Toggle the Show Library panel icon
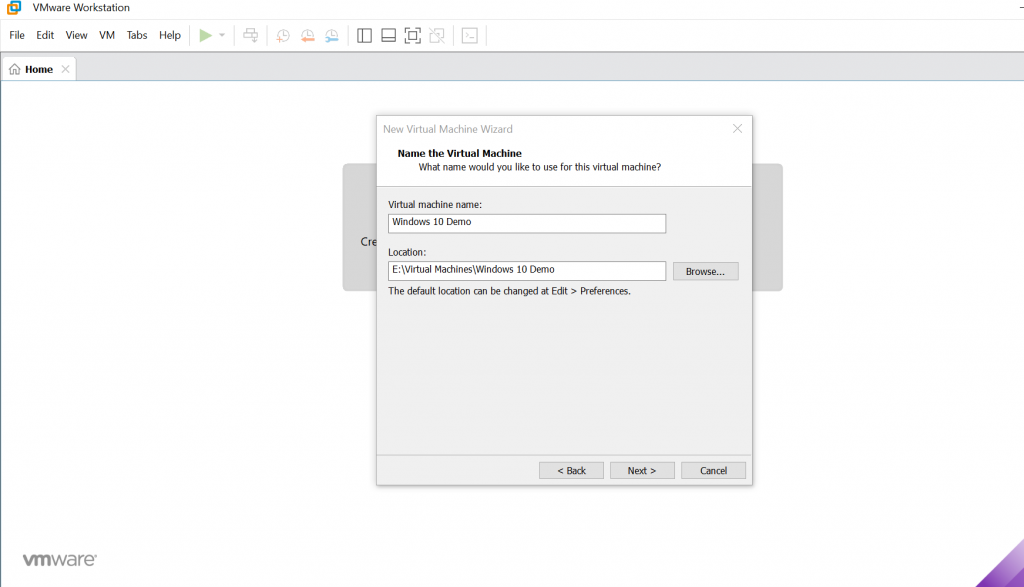Image resolution: width=1024 pixels, height=587 pixels. pos(364,35)
